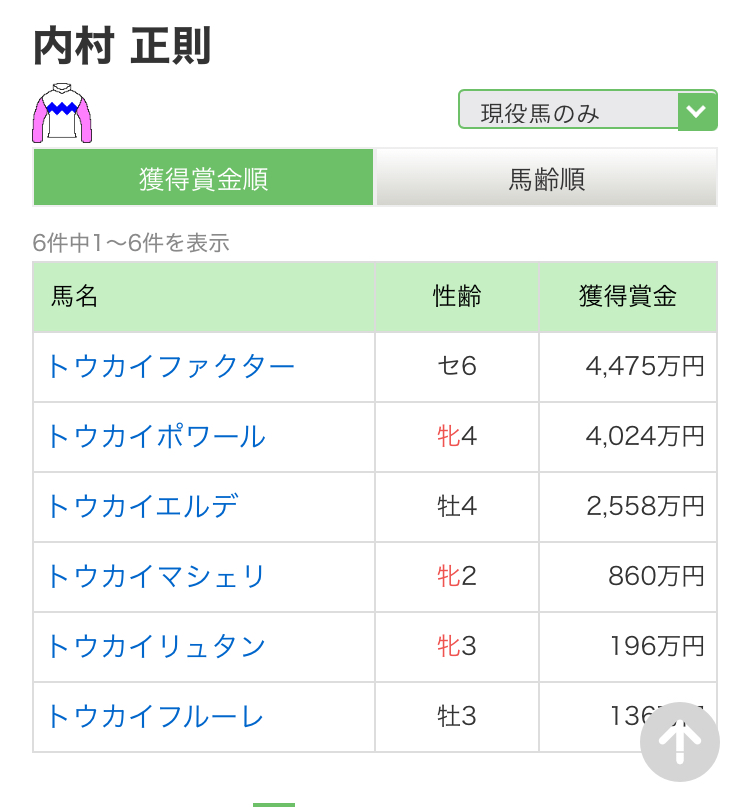Switch to the 獲得賞金順 tab
Screen dimensions: 750x807
click(204, 178)
